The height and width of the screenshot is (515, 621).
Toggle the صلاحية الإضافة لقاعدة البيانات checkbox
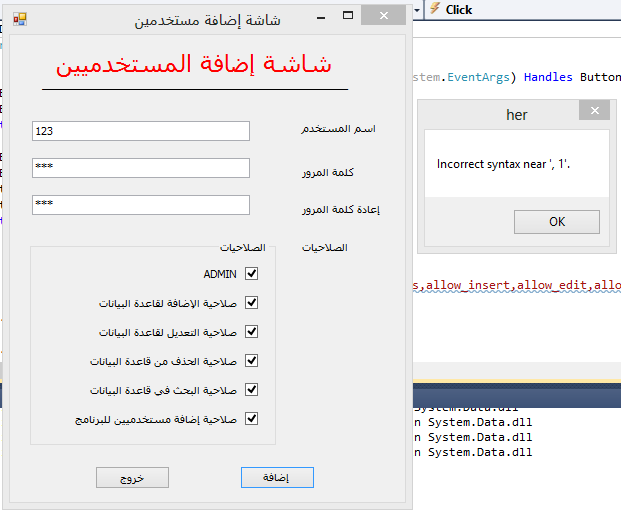pos(251,303)
